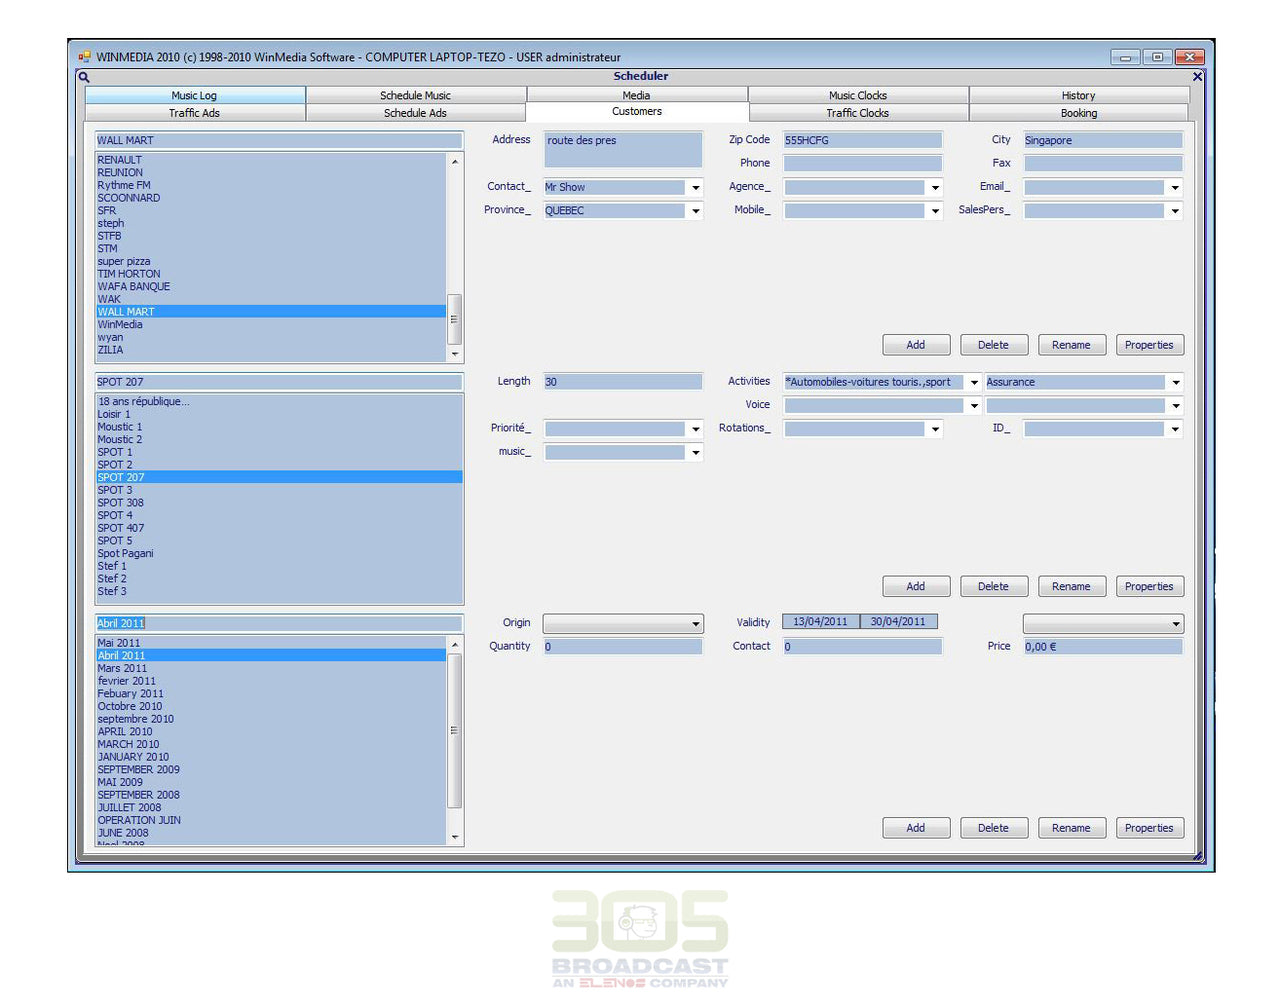
Task: Expand the Province_ dropdown showing QUEBEC
Action: (x=695, y=211)
